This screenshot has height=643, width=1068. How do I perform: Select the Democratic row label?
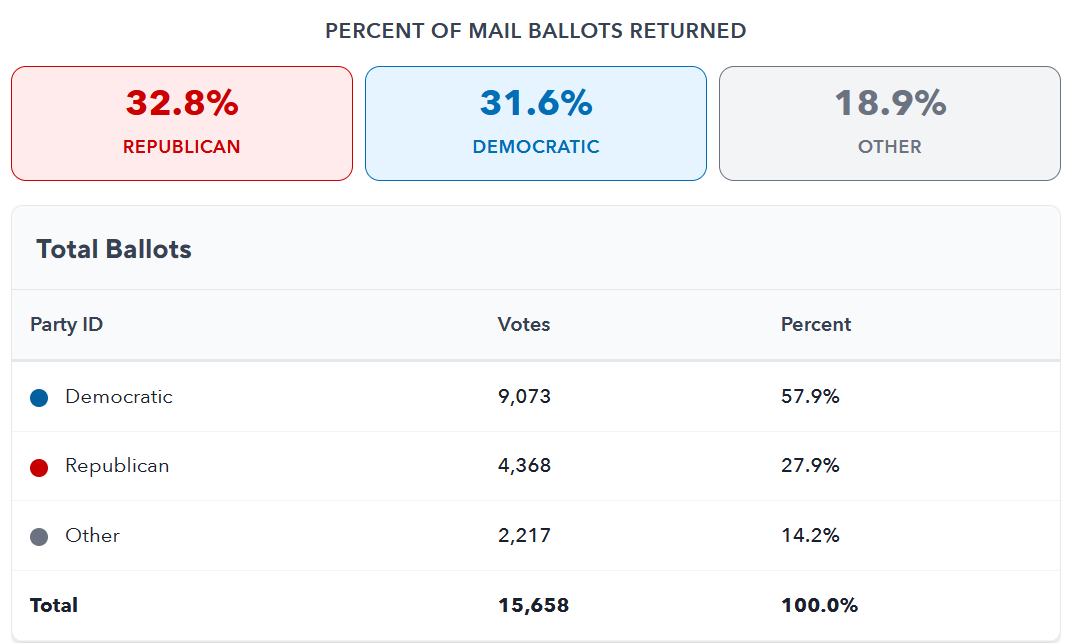click(x=119, y=397)
